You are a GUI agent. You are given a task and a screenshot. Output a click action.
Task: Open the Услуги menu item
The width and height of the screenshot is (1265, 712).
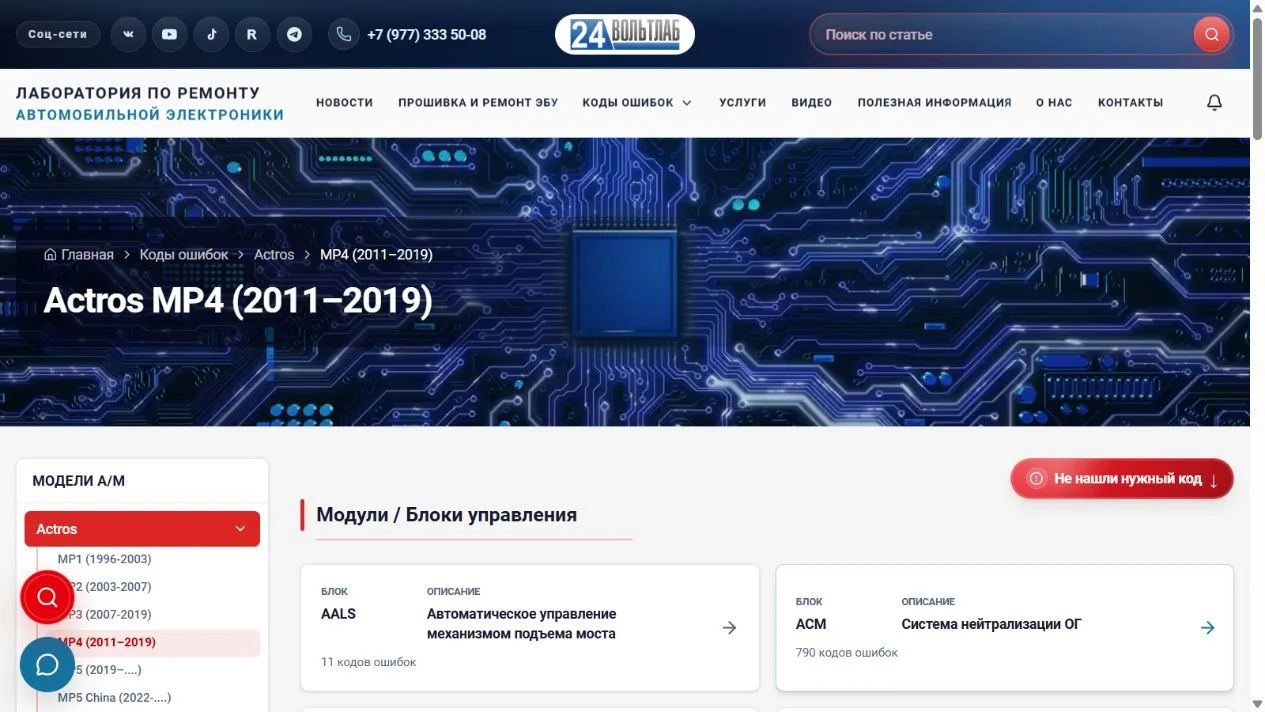click(x=742, y=102)
